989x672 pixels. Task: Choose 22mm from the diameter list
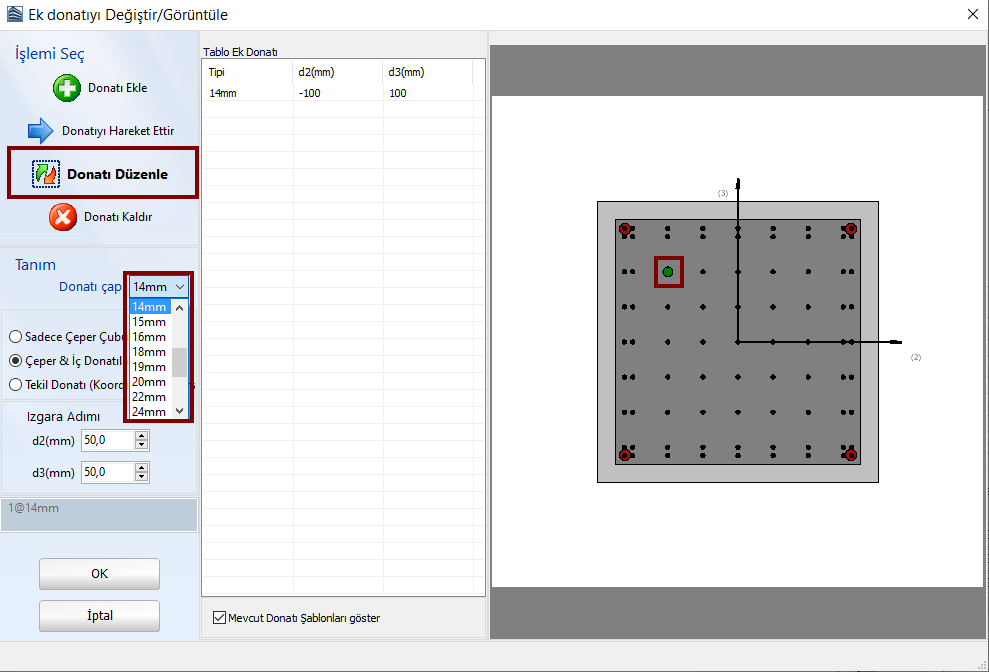[x=149, y=397]
